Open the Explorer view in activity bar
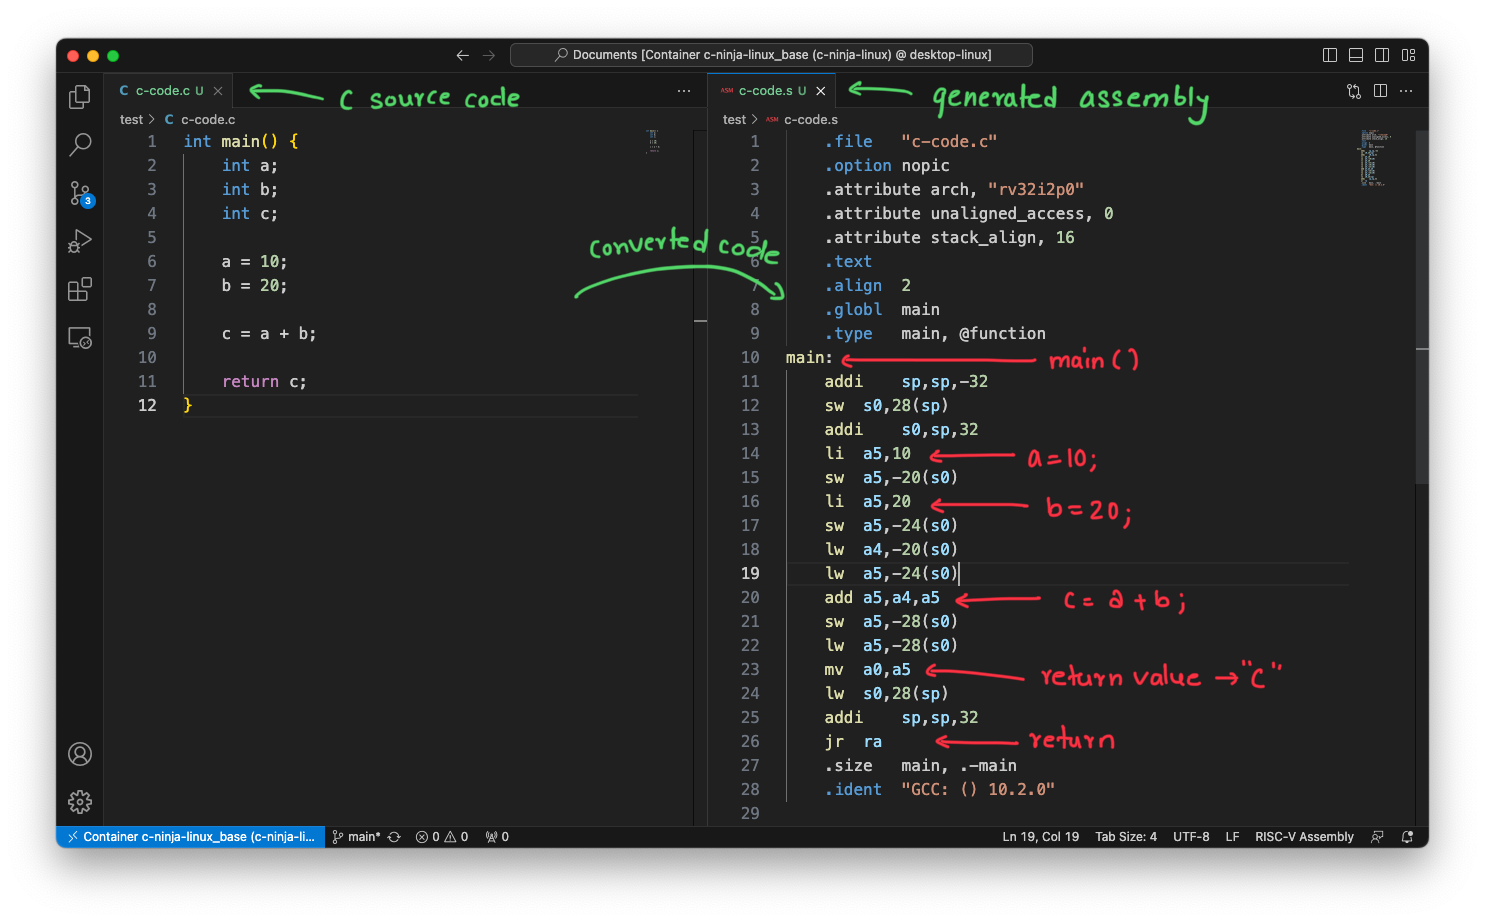Image resolution: width=1485 pixels, height=922 pixels. pos(80,97)
